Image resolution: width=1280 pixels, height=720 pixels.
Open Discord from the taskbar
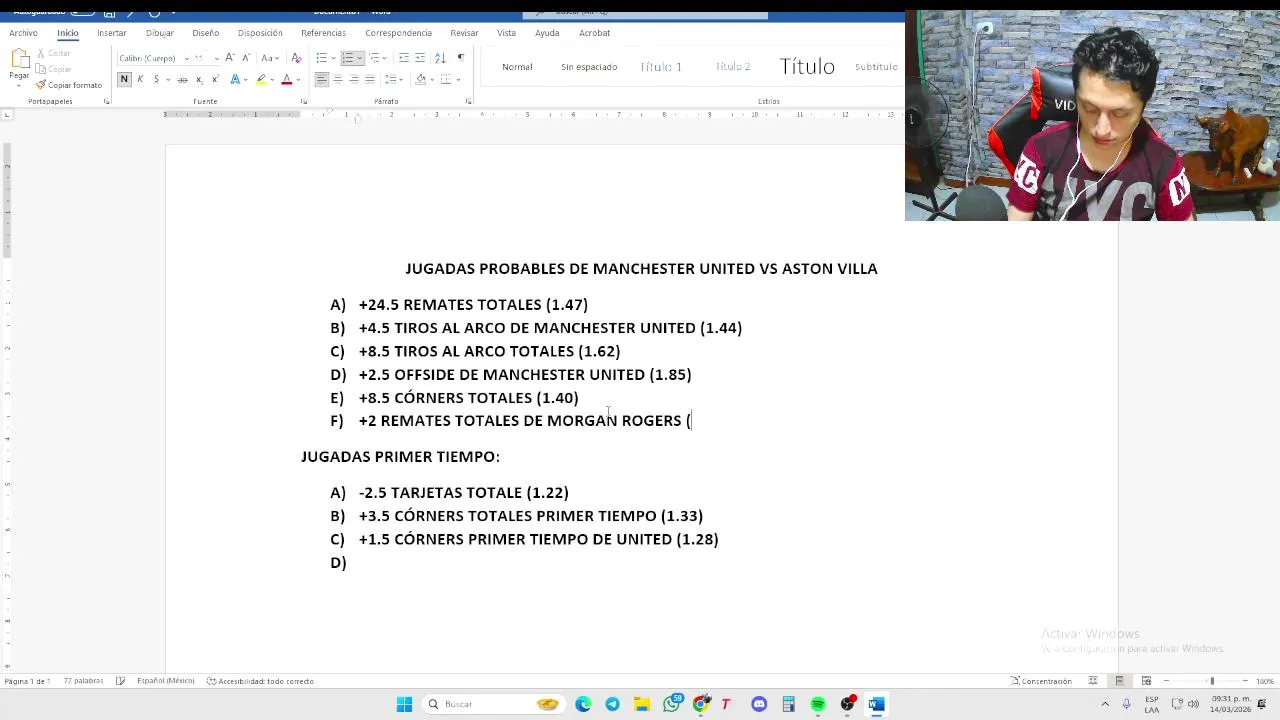(759, 704)
